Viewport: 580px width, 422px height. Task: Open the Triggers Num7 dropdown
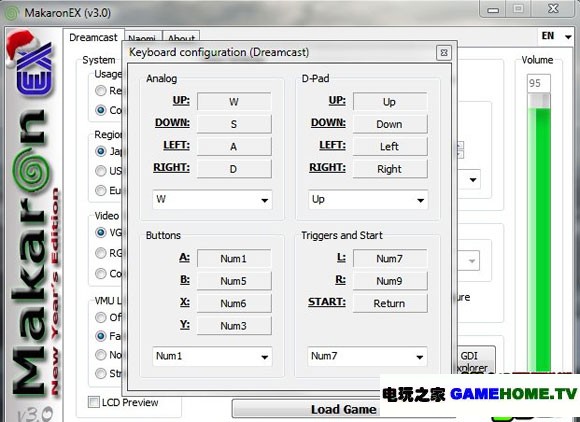tap(367, 357)
